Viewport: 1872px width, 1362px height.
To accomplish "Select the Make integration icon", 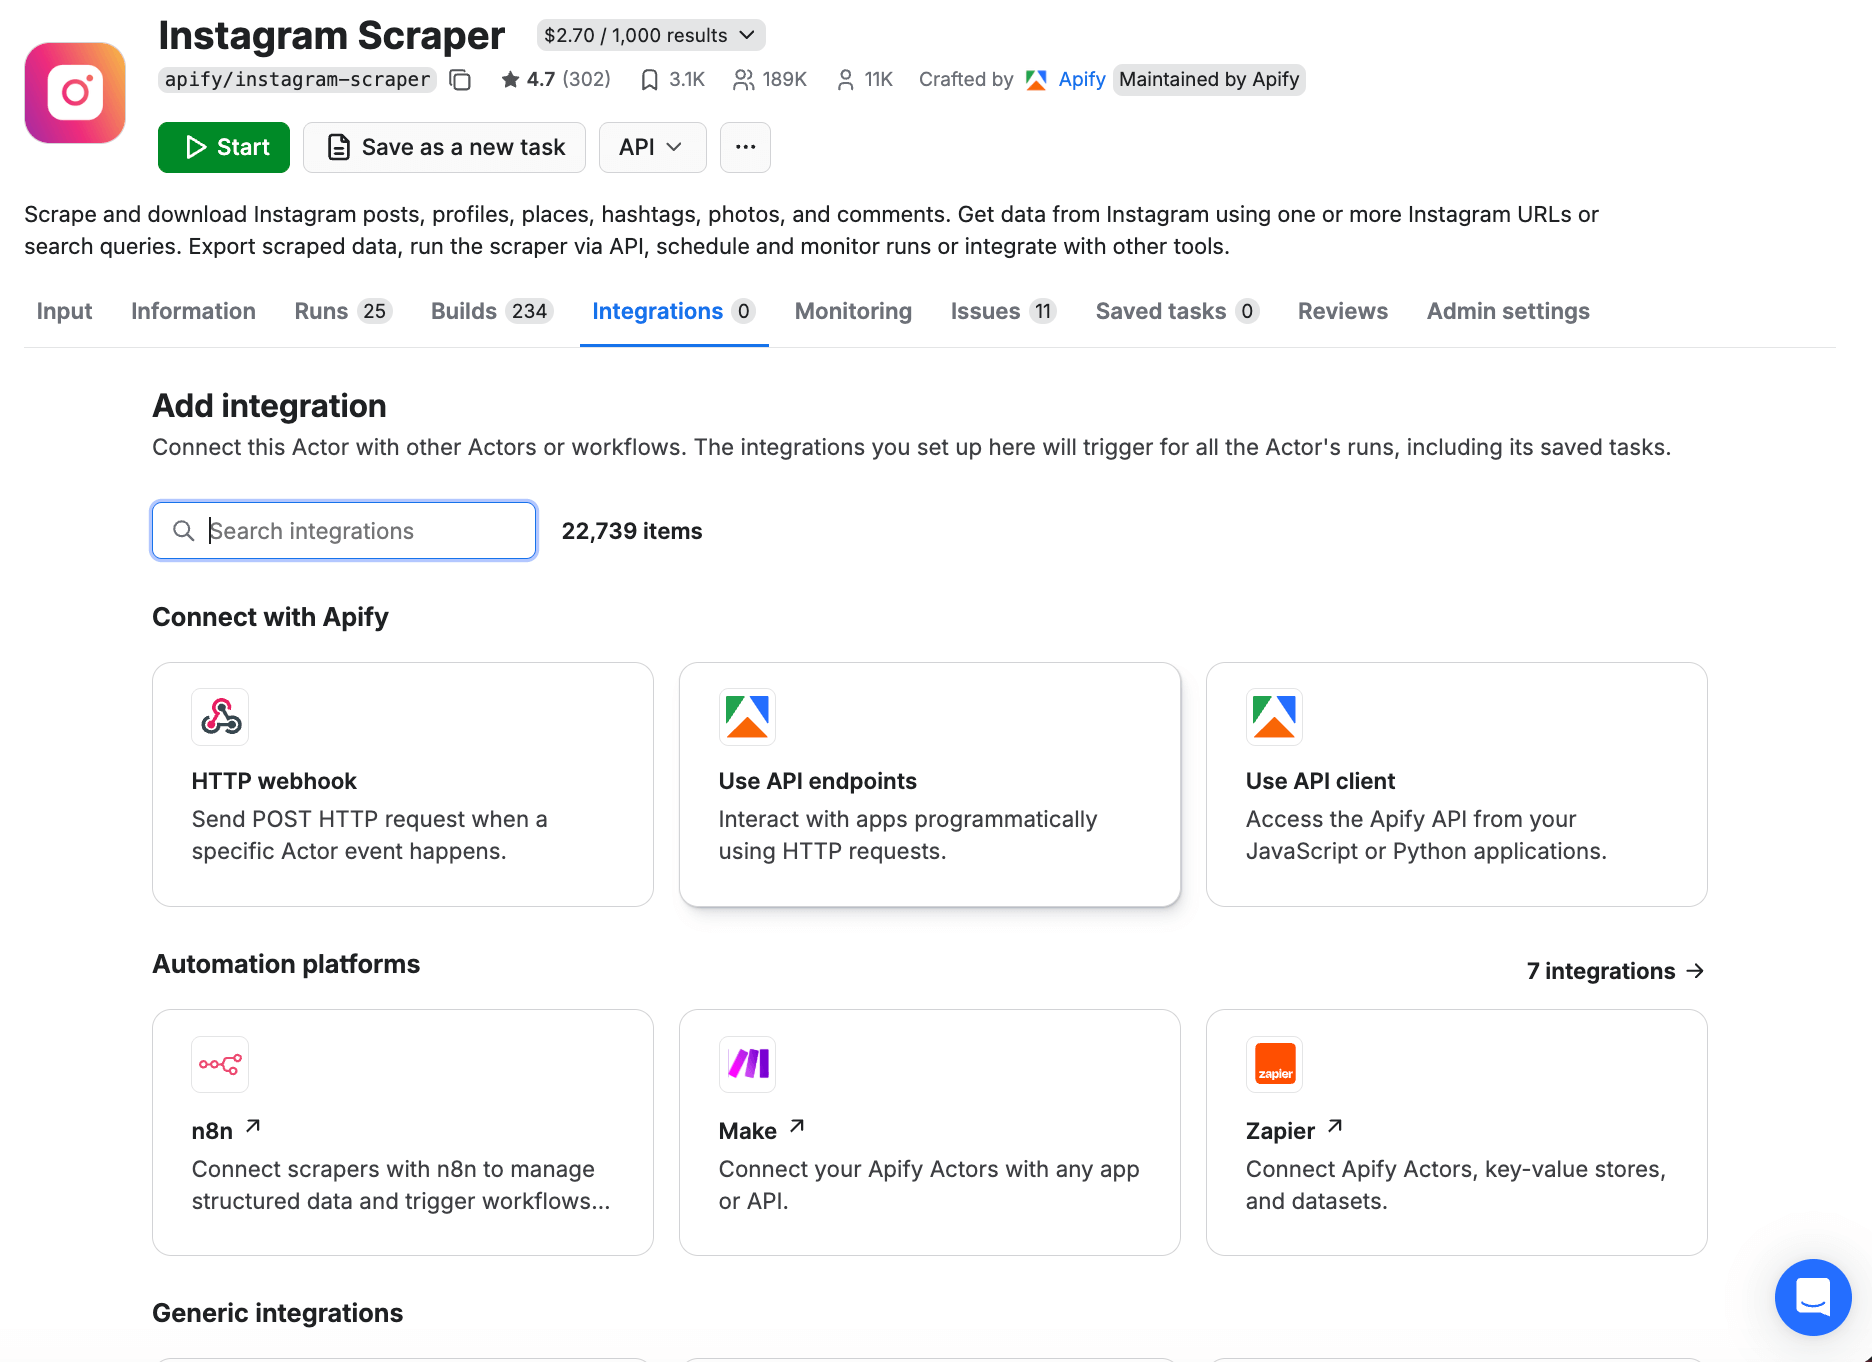I will pos(747,1064).
